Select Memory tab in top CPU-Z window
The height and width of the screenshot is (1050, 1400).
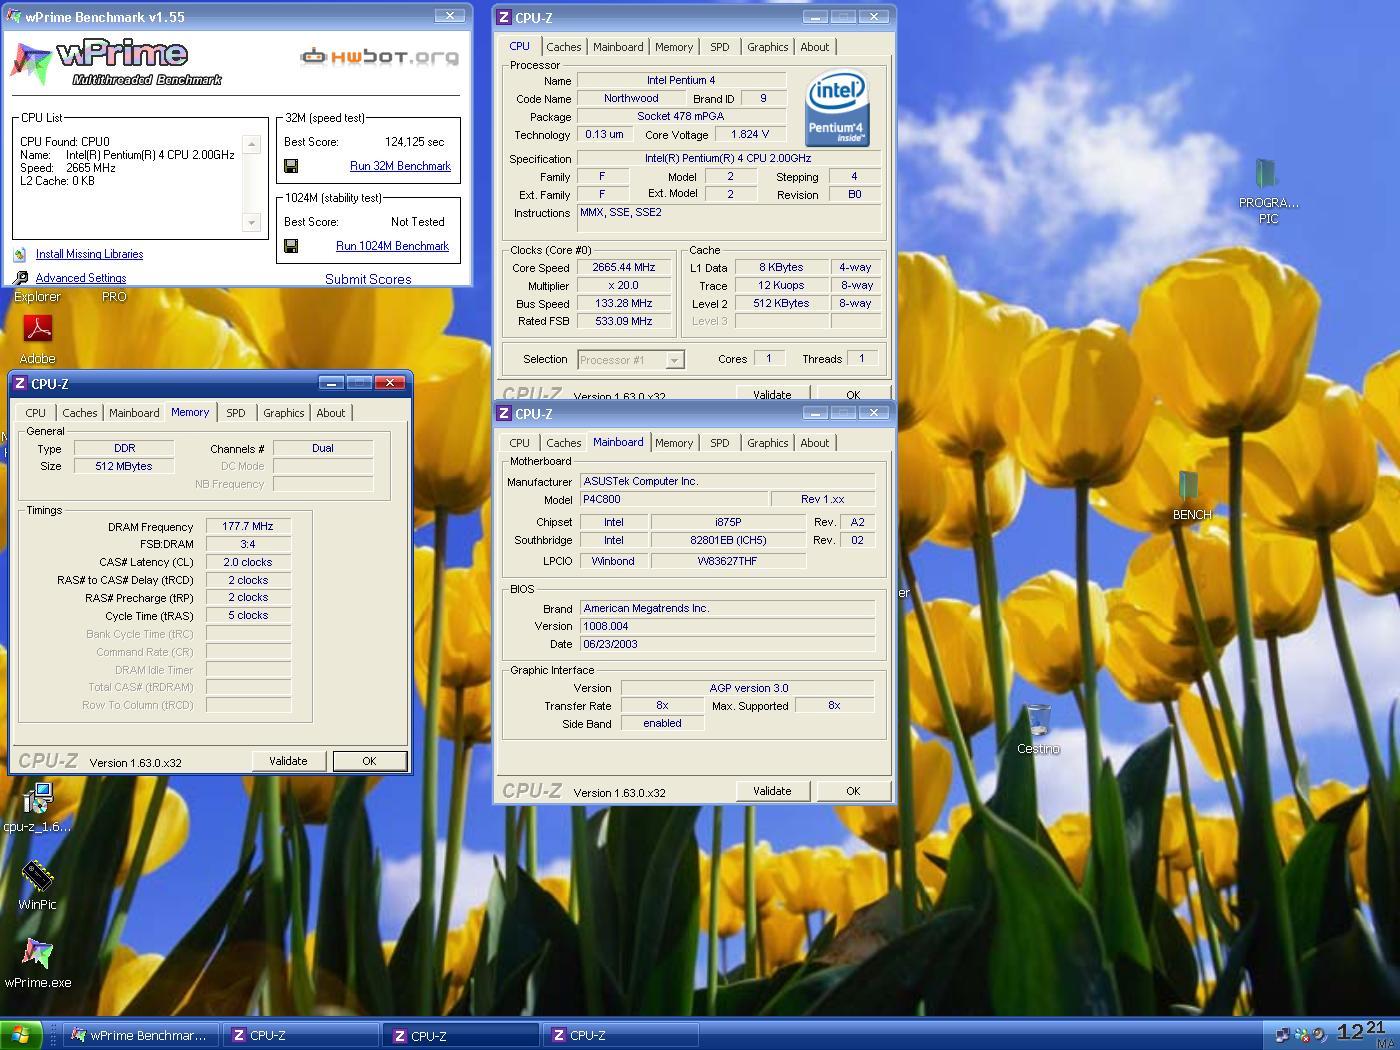[x=674, y=47]
